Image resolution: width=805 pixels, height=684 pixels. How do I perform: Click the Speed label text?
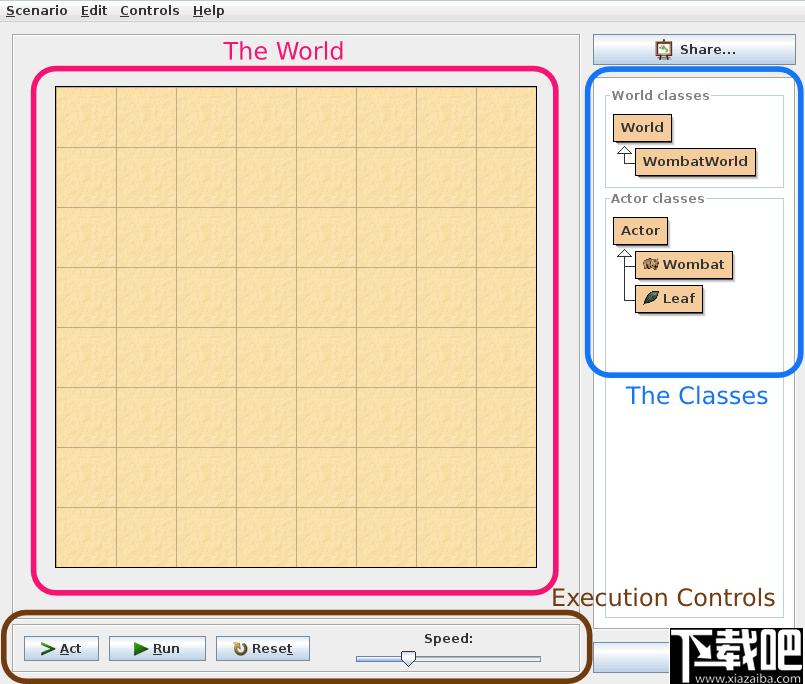(448, 638)
